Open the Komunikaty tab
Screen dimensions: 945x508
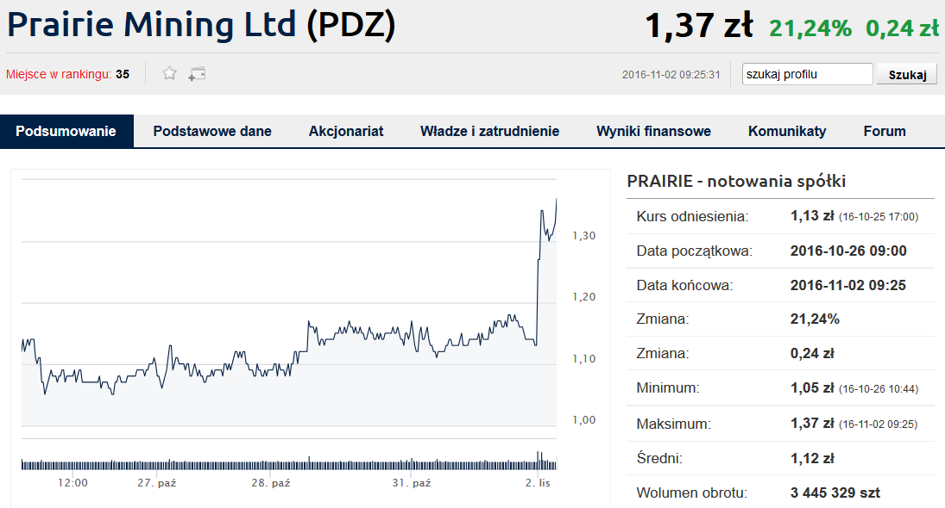point(787,131)
